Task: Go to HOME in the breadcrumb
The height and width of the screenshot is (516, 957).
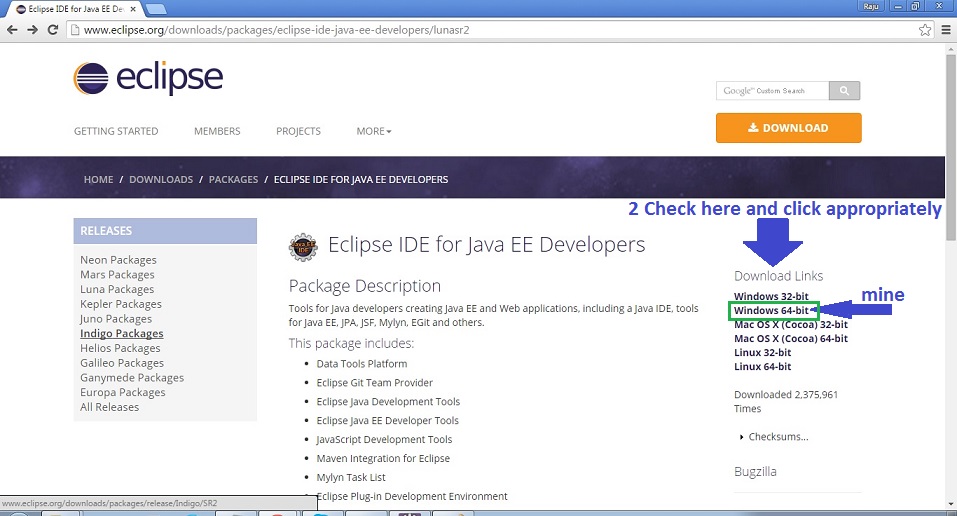Action: (x=98, y=179)
